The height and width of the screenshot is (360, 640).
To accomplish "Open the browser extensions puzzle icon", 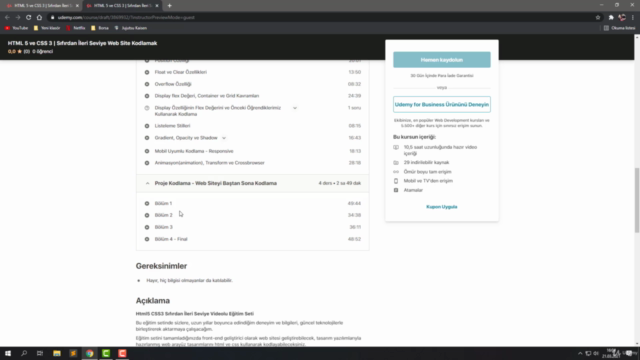I will pyautogui.click(x=611, y=18).
